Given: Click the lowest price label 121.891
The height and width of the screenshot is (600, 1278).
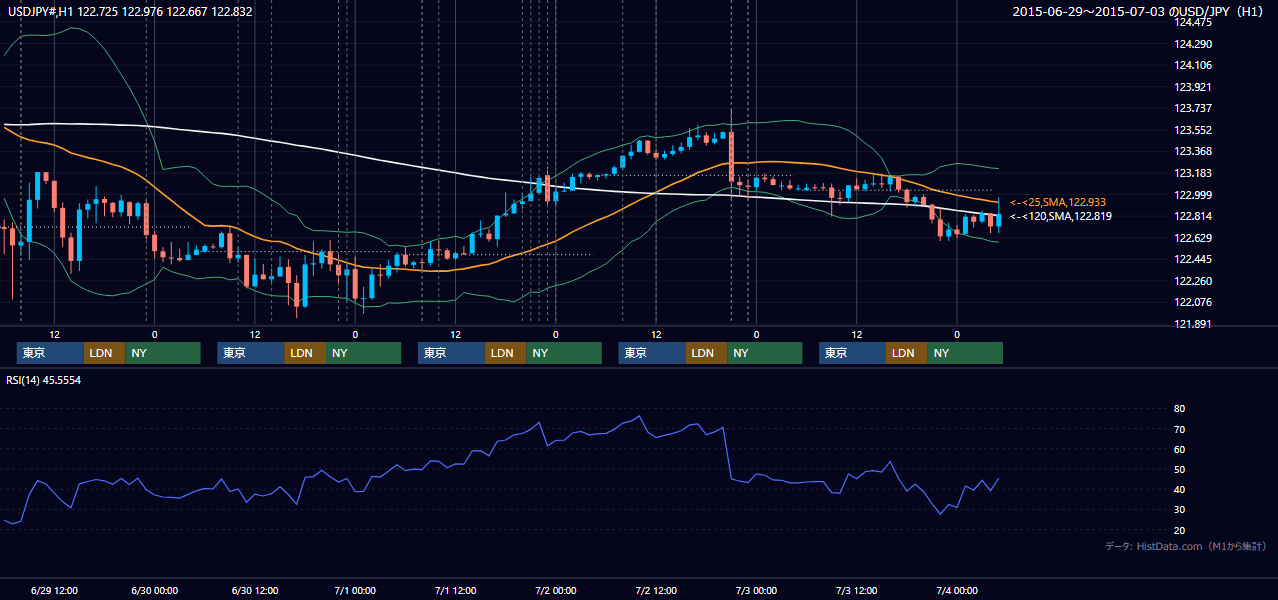Looking at the screenshot, I should [1195, 324].
